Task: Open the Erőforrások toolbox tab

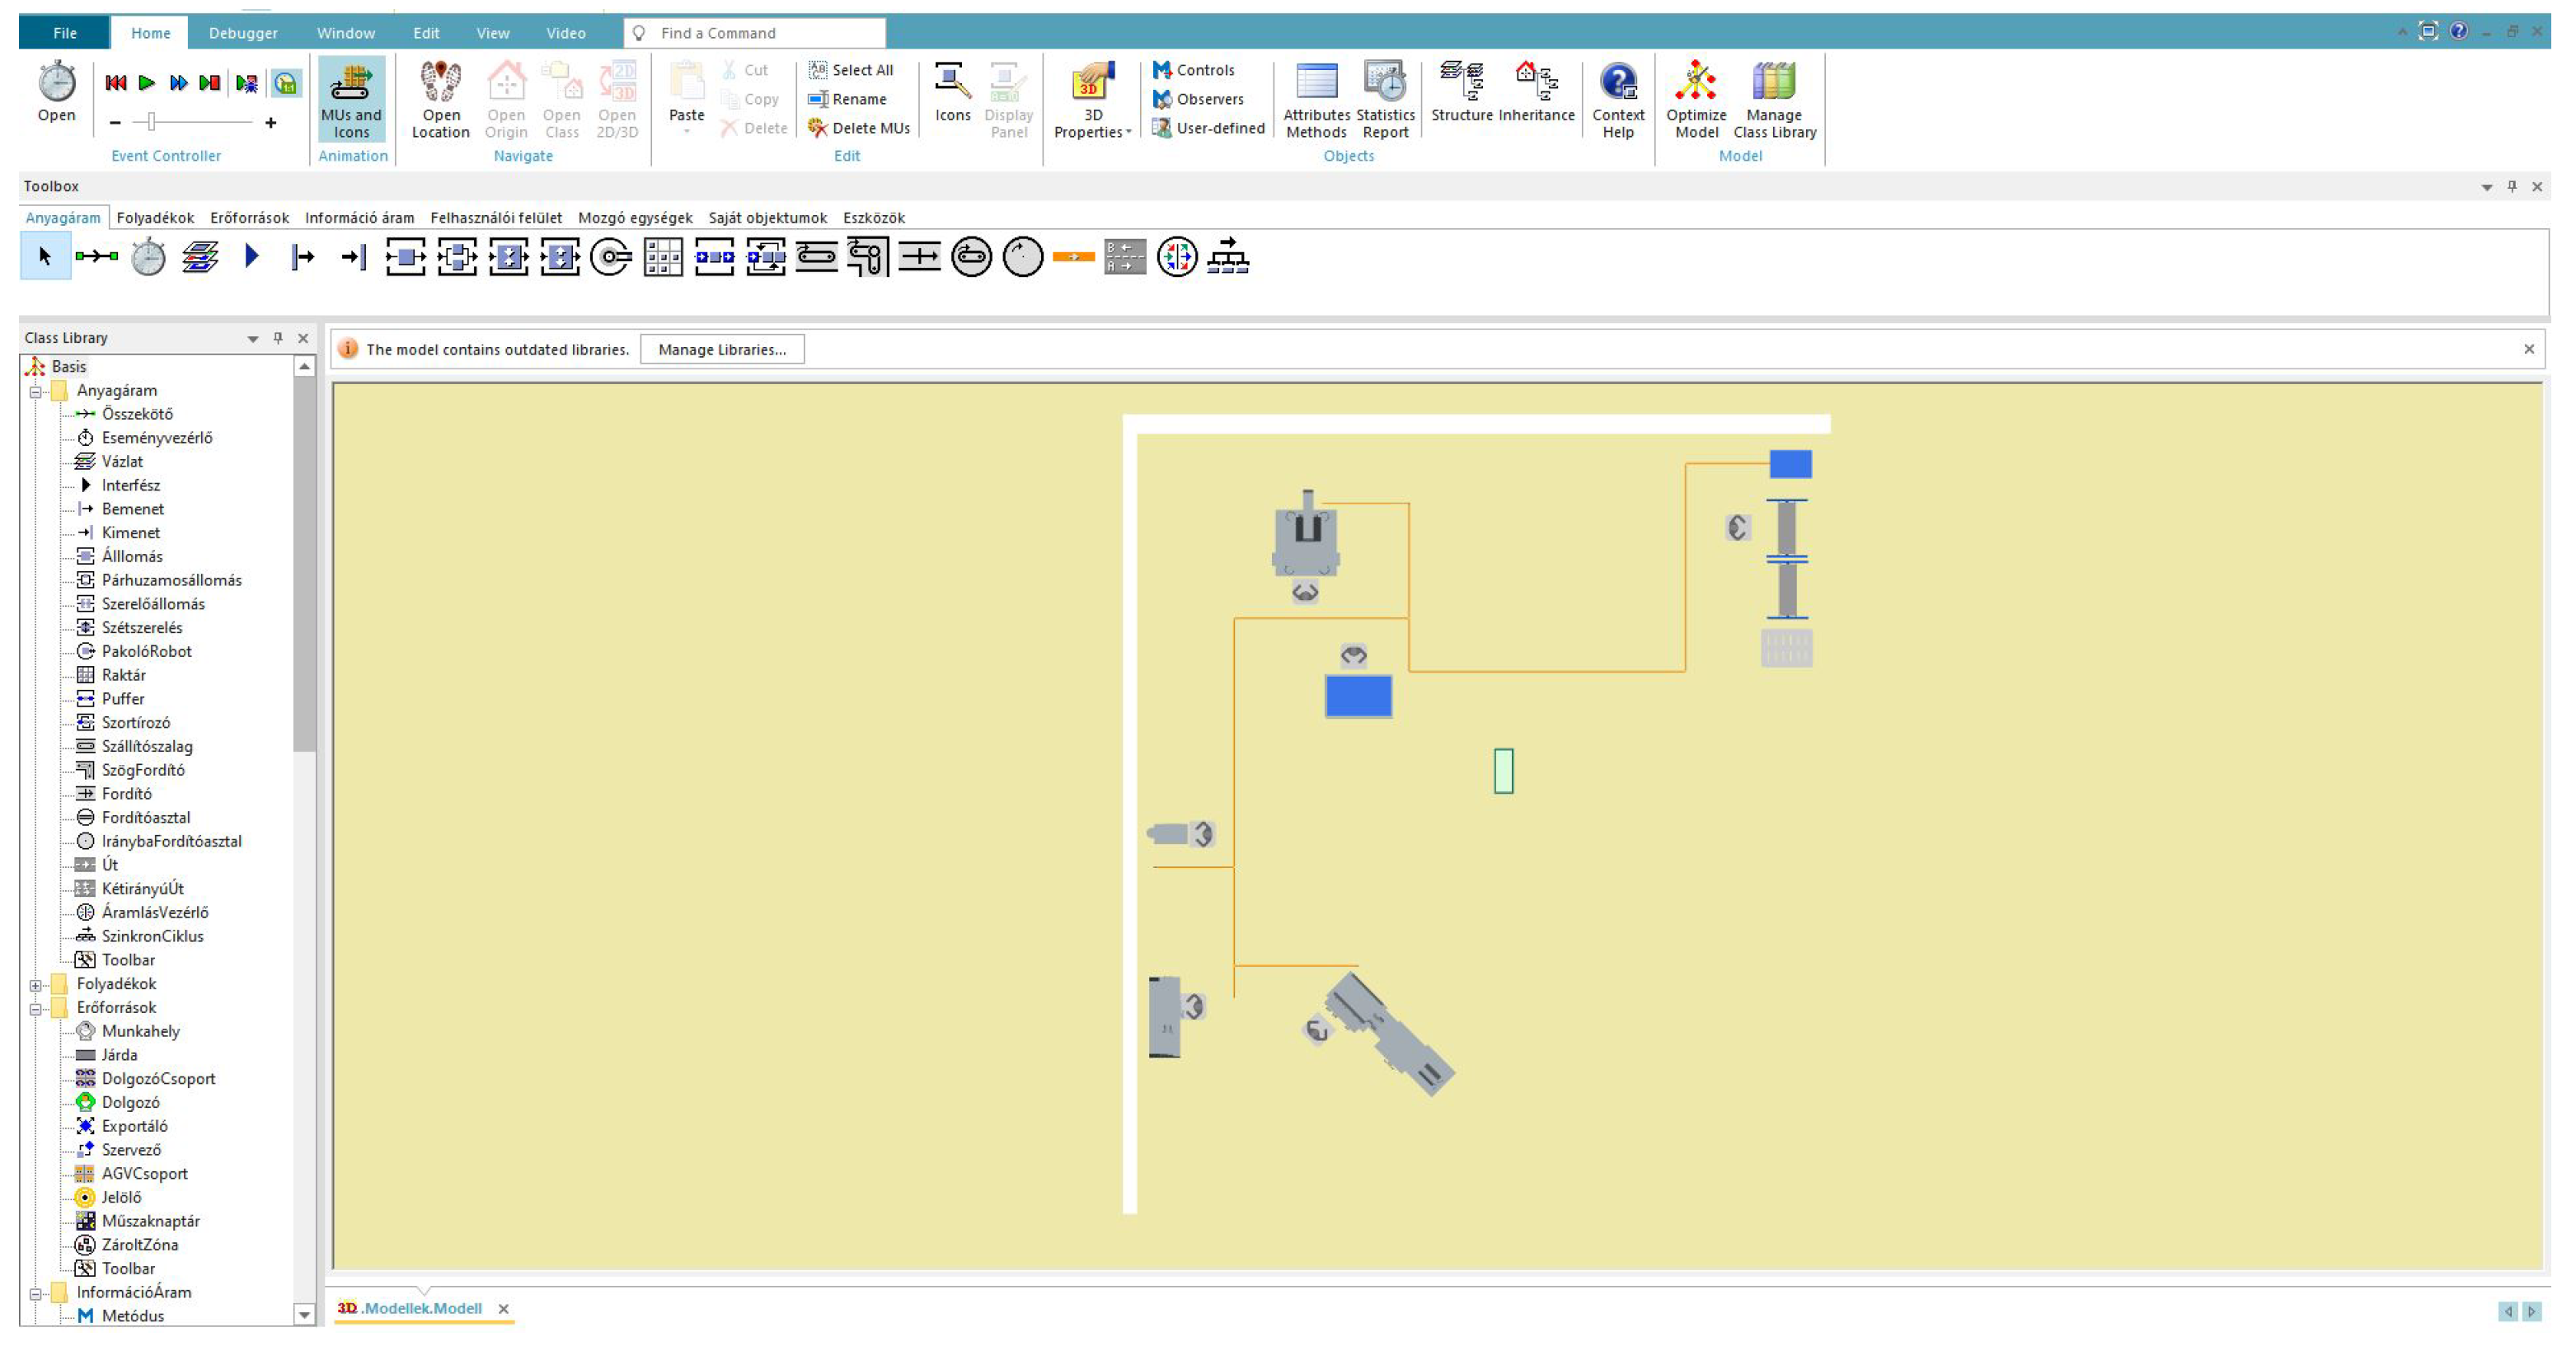Action: 249,218
